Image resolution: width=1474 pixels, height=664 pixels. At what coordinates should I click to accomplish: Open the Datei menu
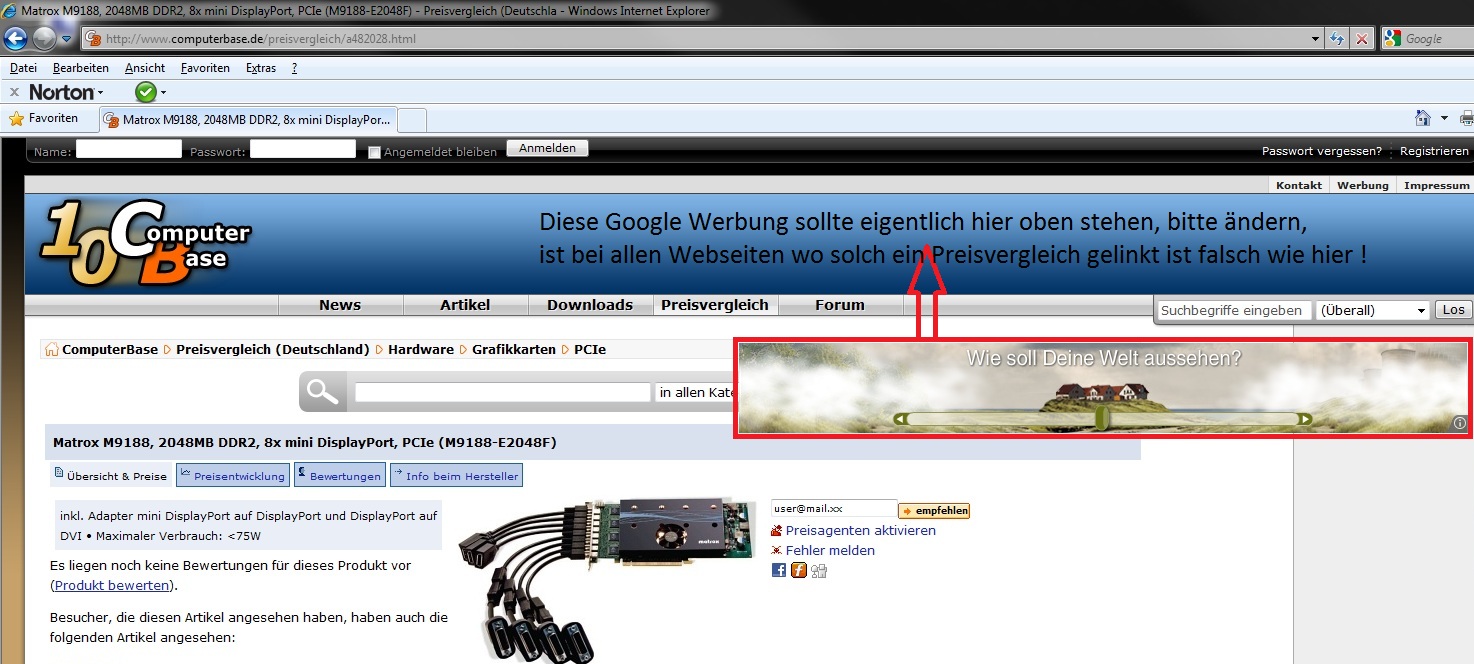(23, 68)
